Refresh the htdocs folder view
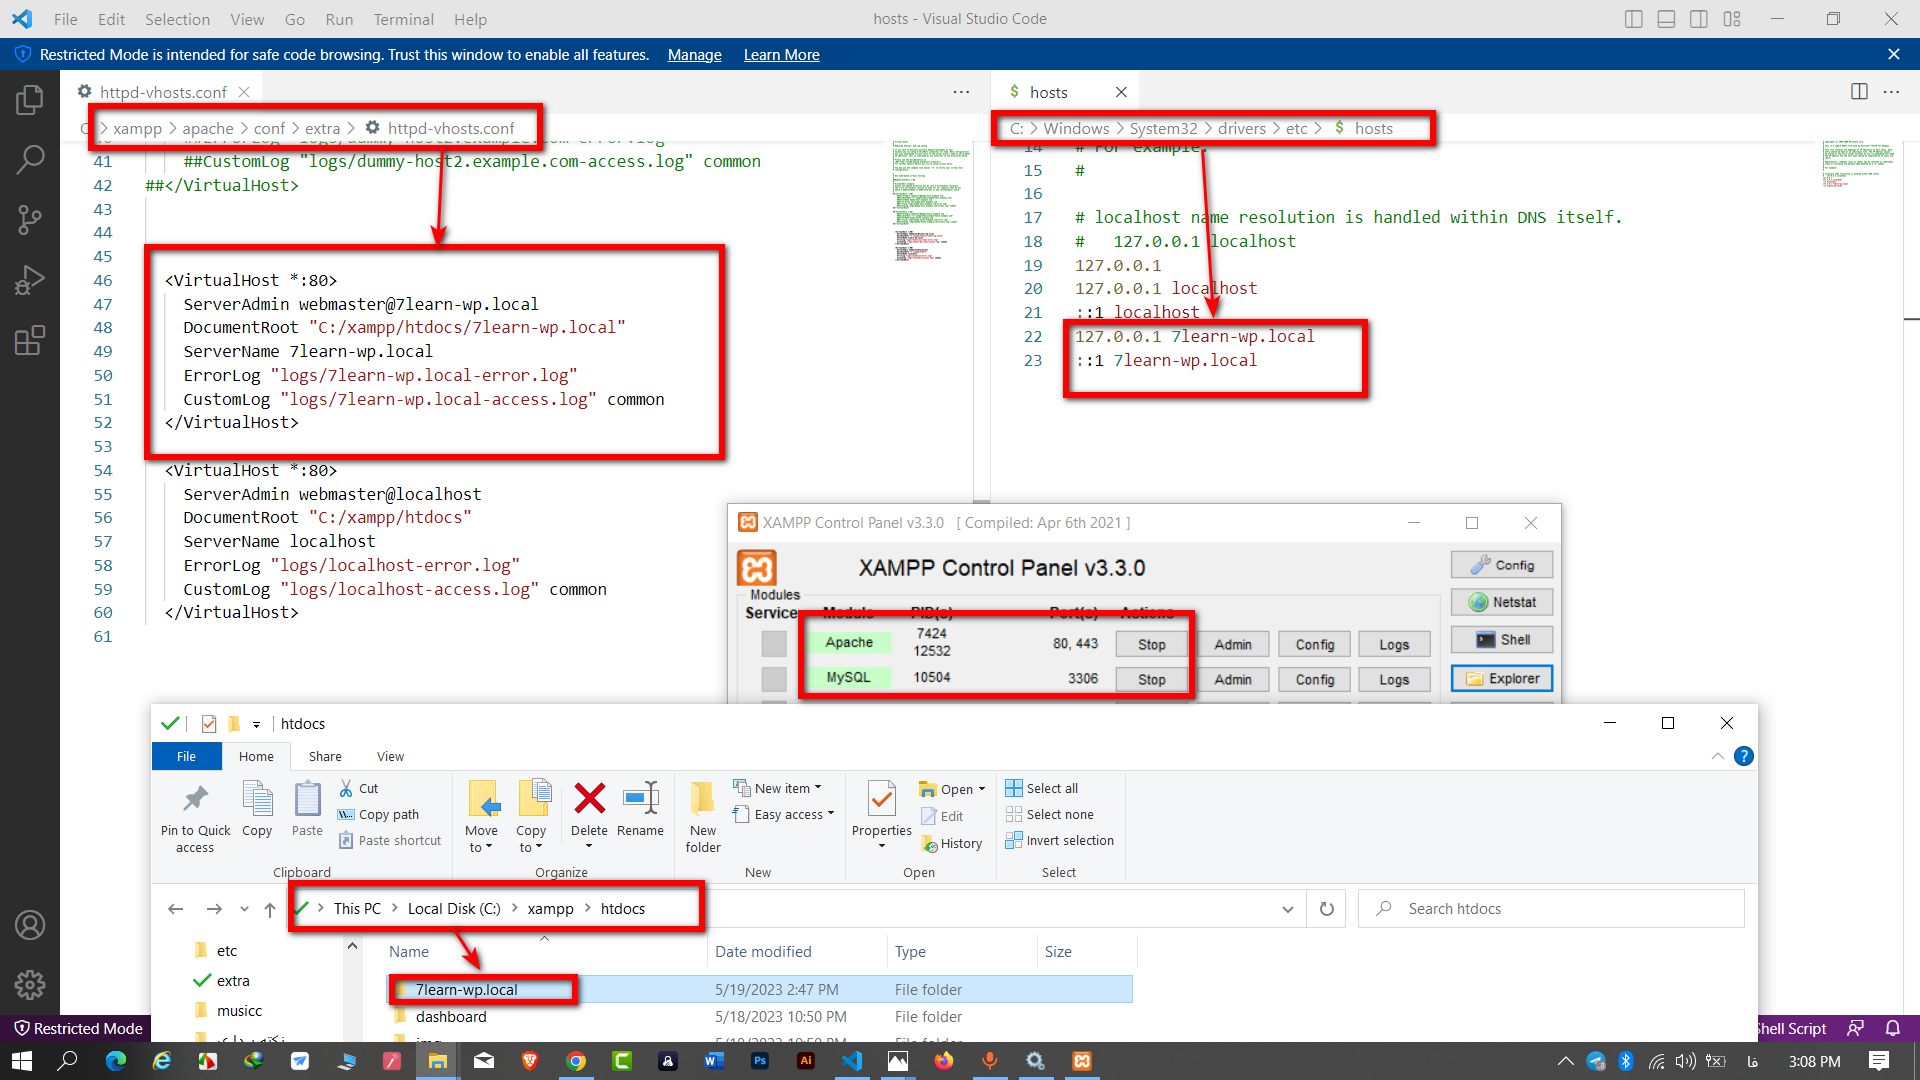1920x1080 pixels. click(1326, 909)
